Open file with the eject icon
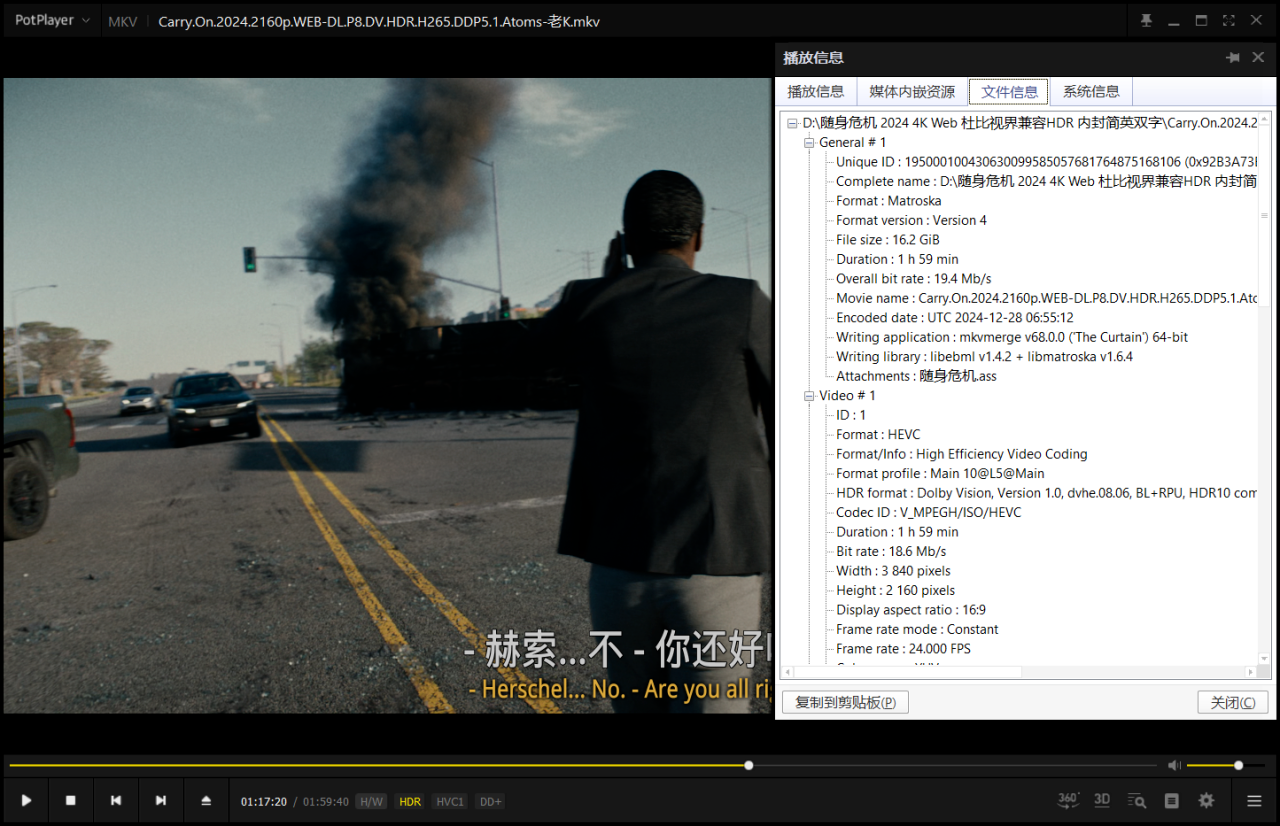The width and height of the screenshot is (1280, 826). pyautogui.click(x=206, y=801)
